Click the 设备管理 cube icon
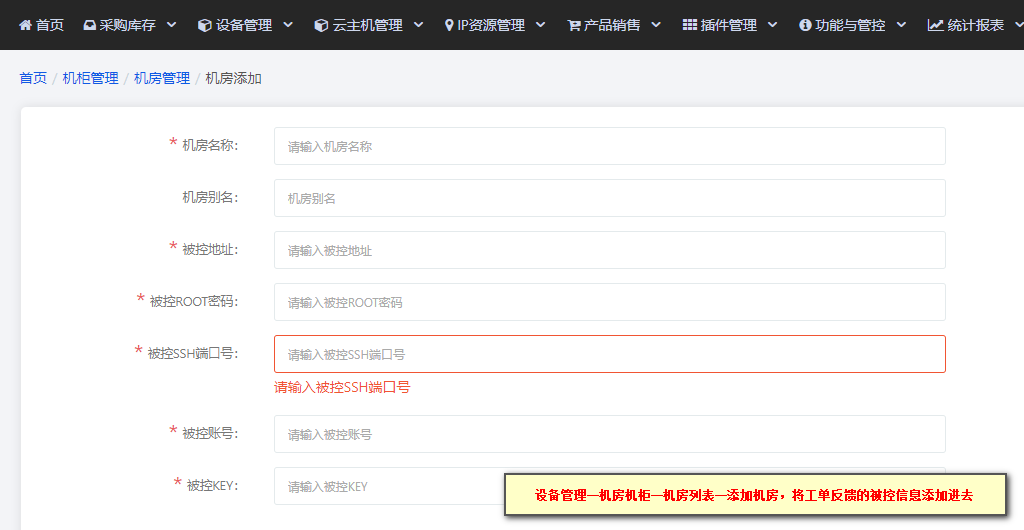 point(204,25)
